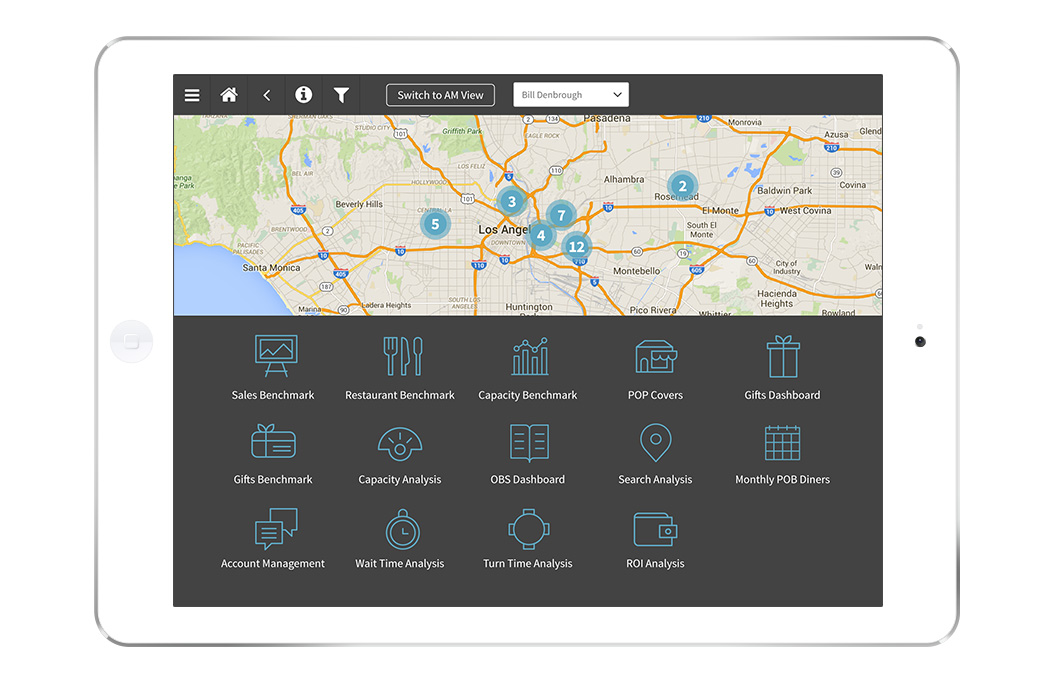Click the Santa Monica label on map

click(x=271, y=268)
